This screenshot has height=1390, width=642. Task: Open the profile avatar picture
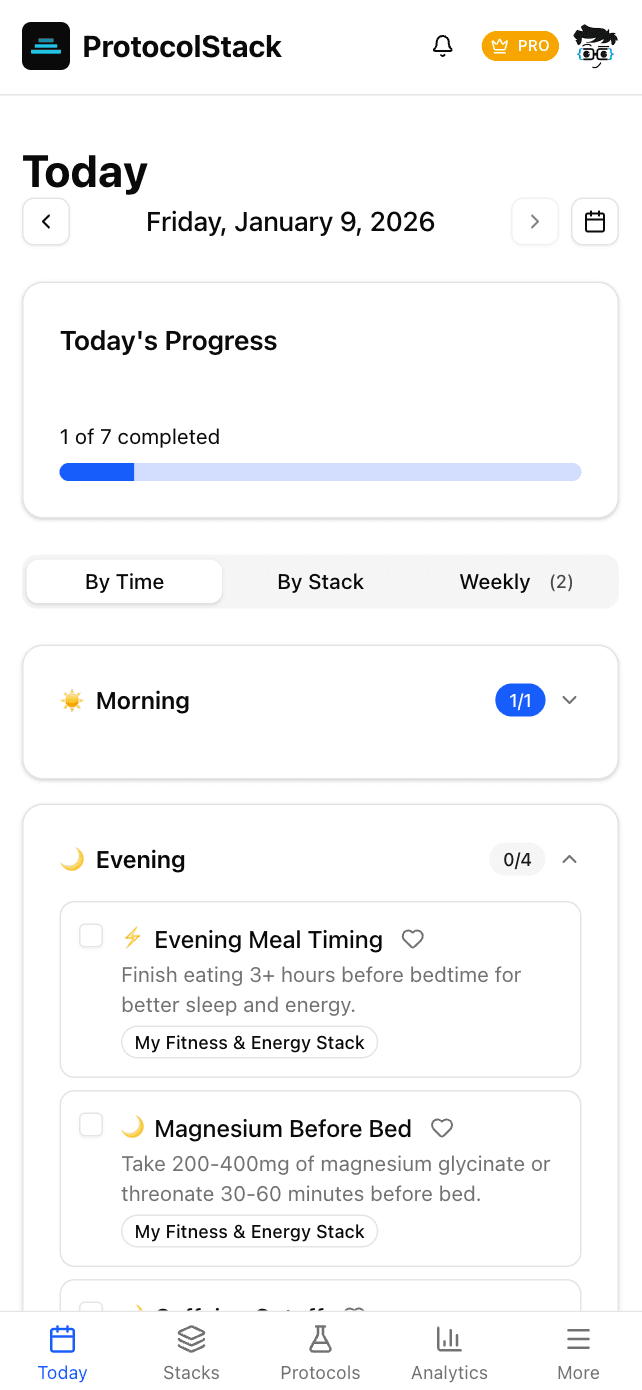click(595, 45)
